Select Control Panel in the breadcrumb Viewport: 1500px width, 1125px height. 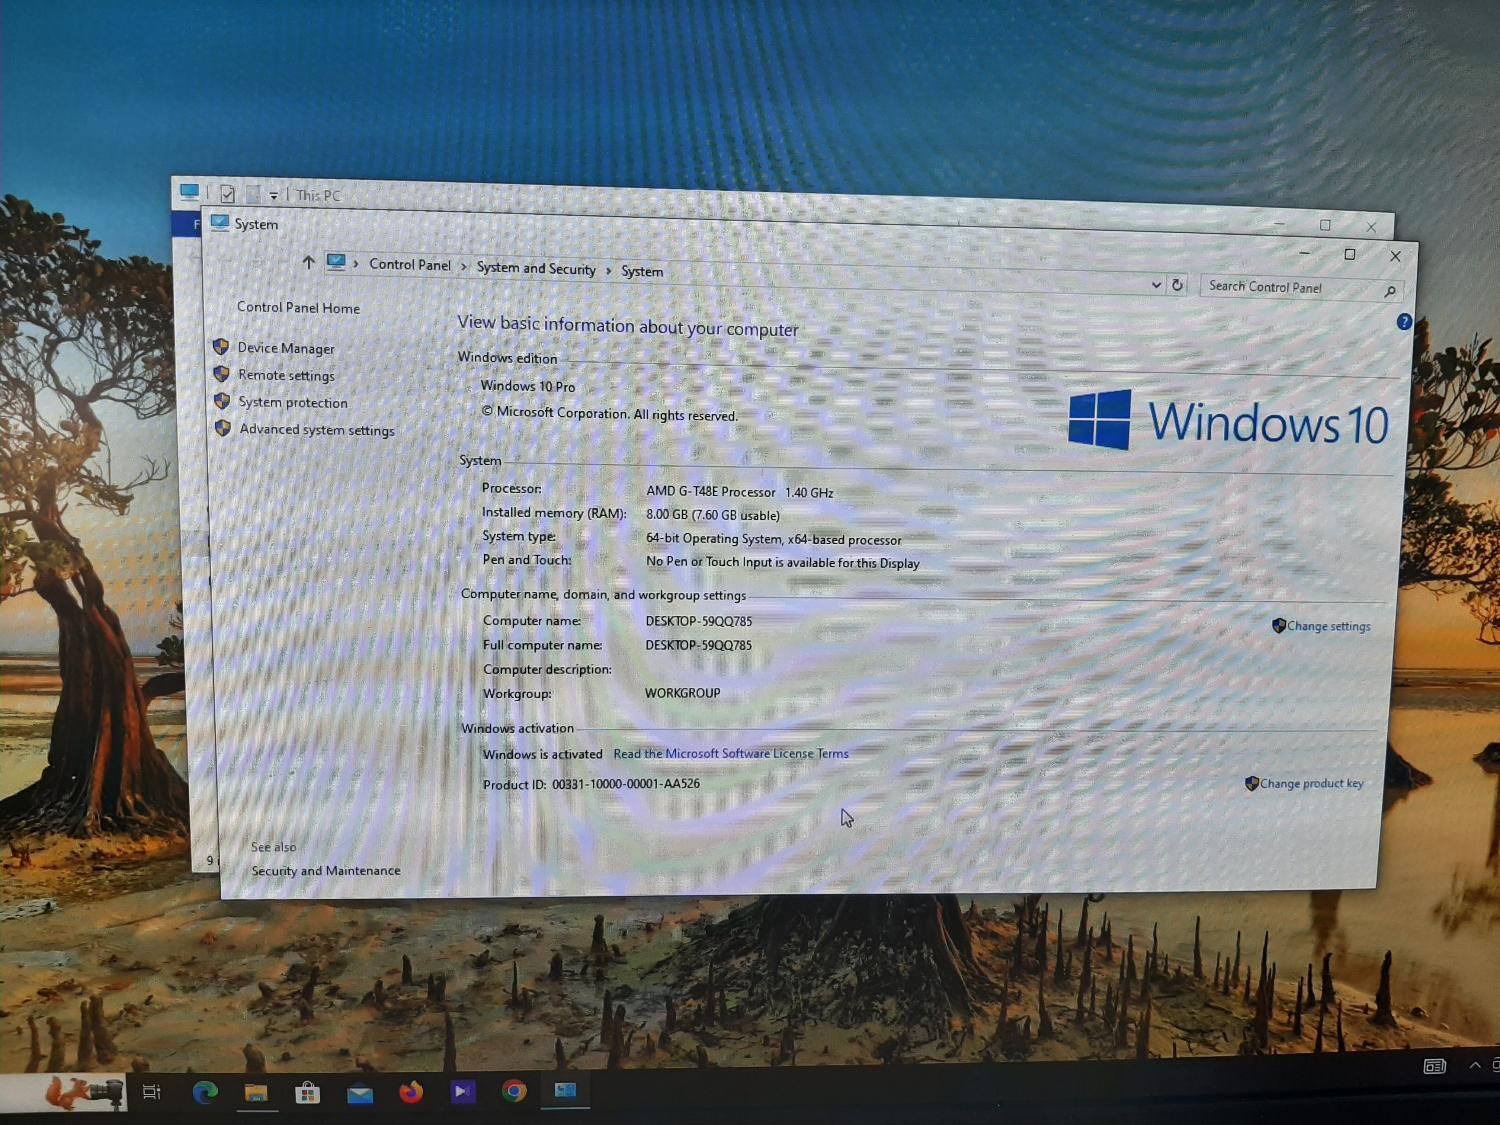(x=410, y=264)
